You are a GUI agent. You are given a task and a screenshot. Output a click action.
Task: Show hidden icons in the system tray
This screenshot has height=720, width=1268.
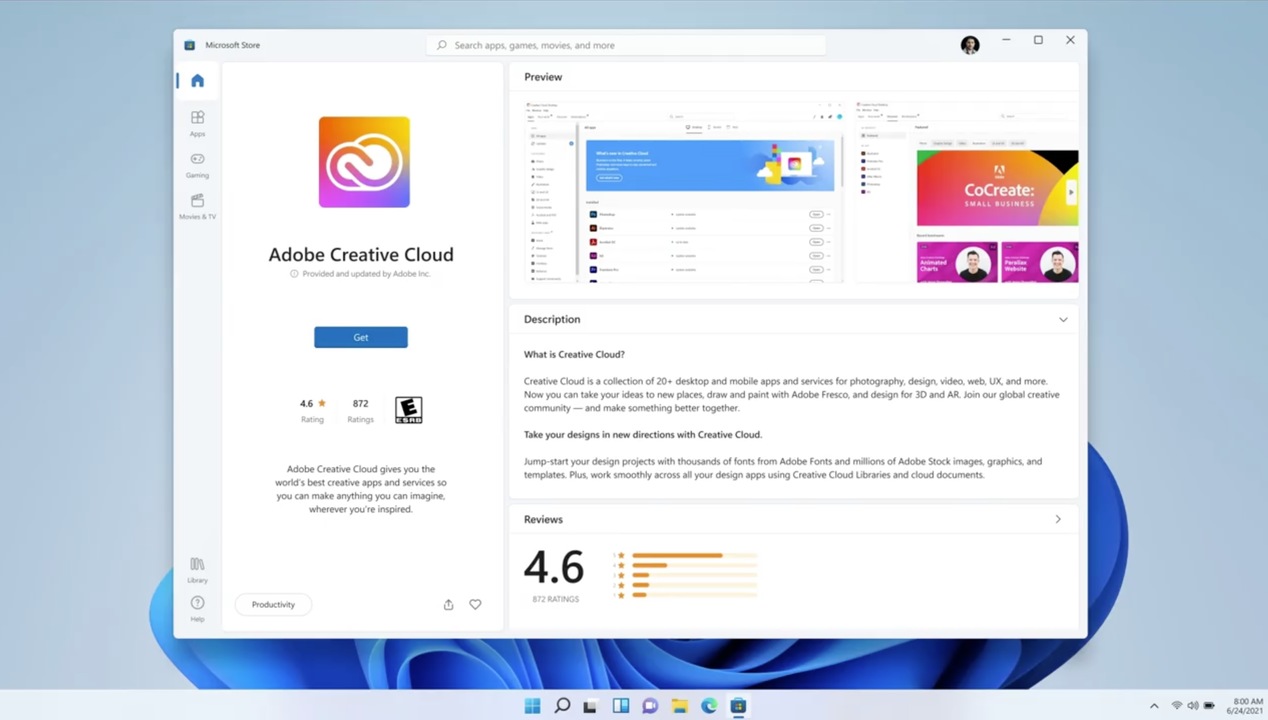coord(1154,706)
